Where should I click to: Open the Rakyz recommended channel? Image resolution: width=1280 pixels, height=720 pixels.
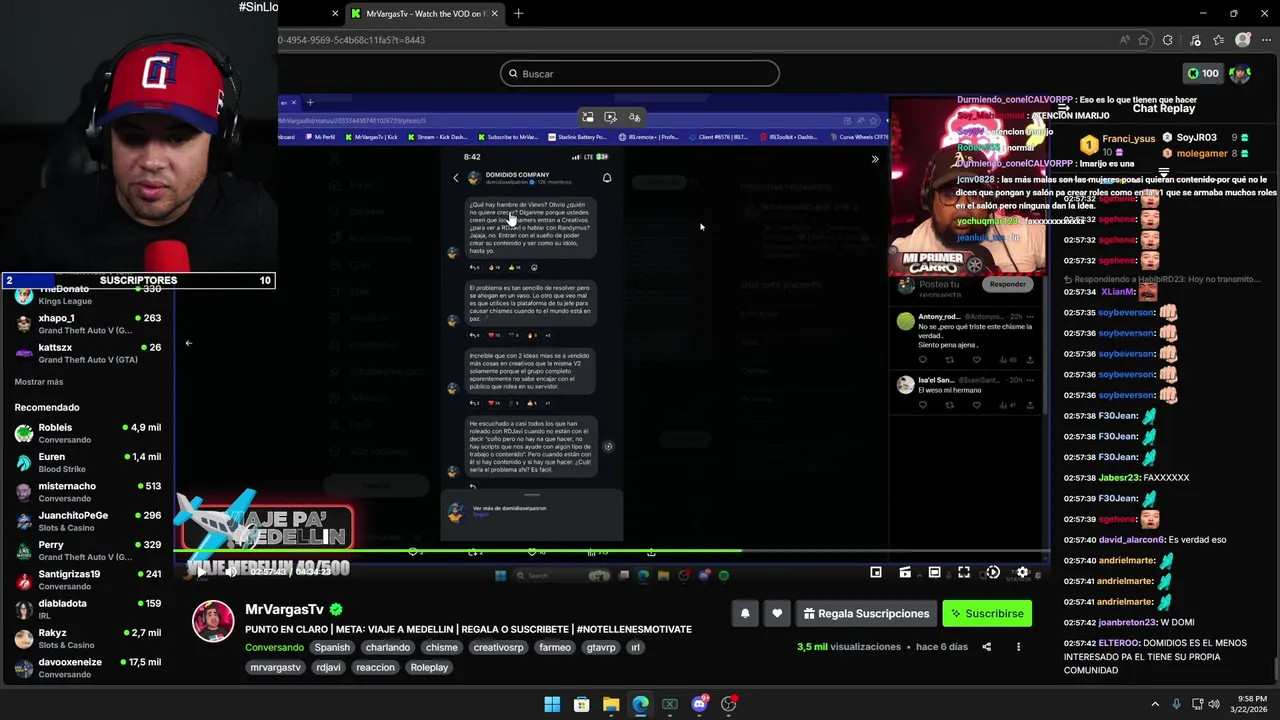pyautogui.click(x=88, y=638)
